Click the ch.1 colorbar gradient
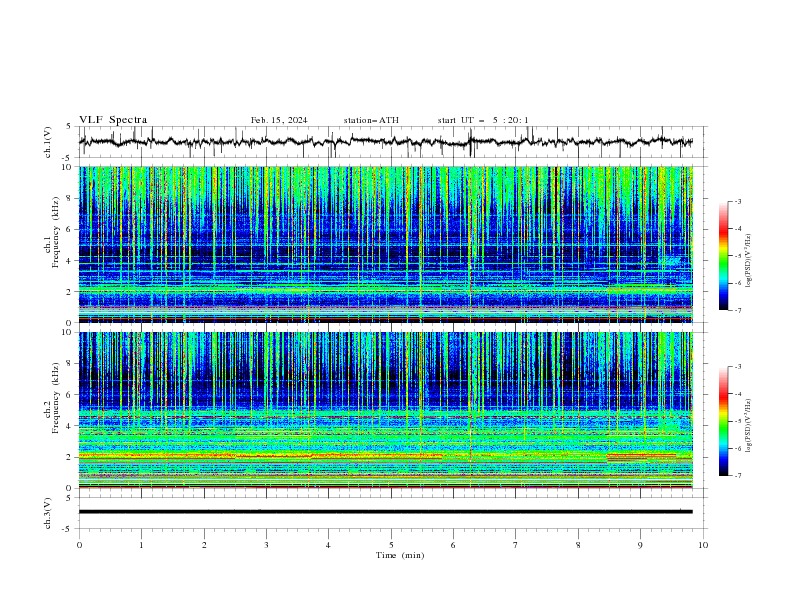792x612 pixels. tap(723, 256)
